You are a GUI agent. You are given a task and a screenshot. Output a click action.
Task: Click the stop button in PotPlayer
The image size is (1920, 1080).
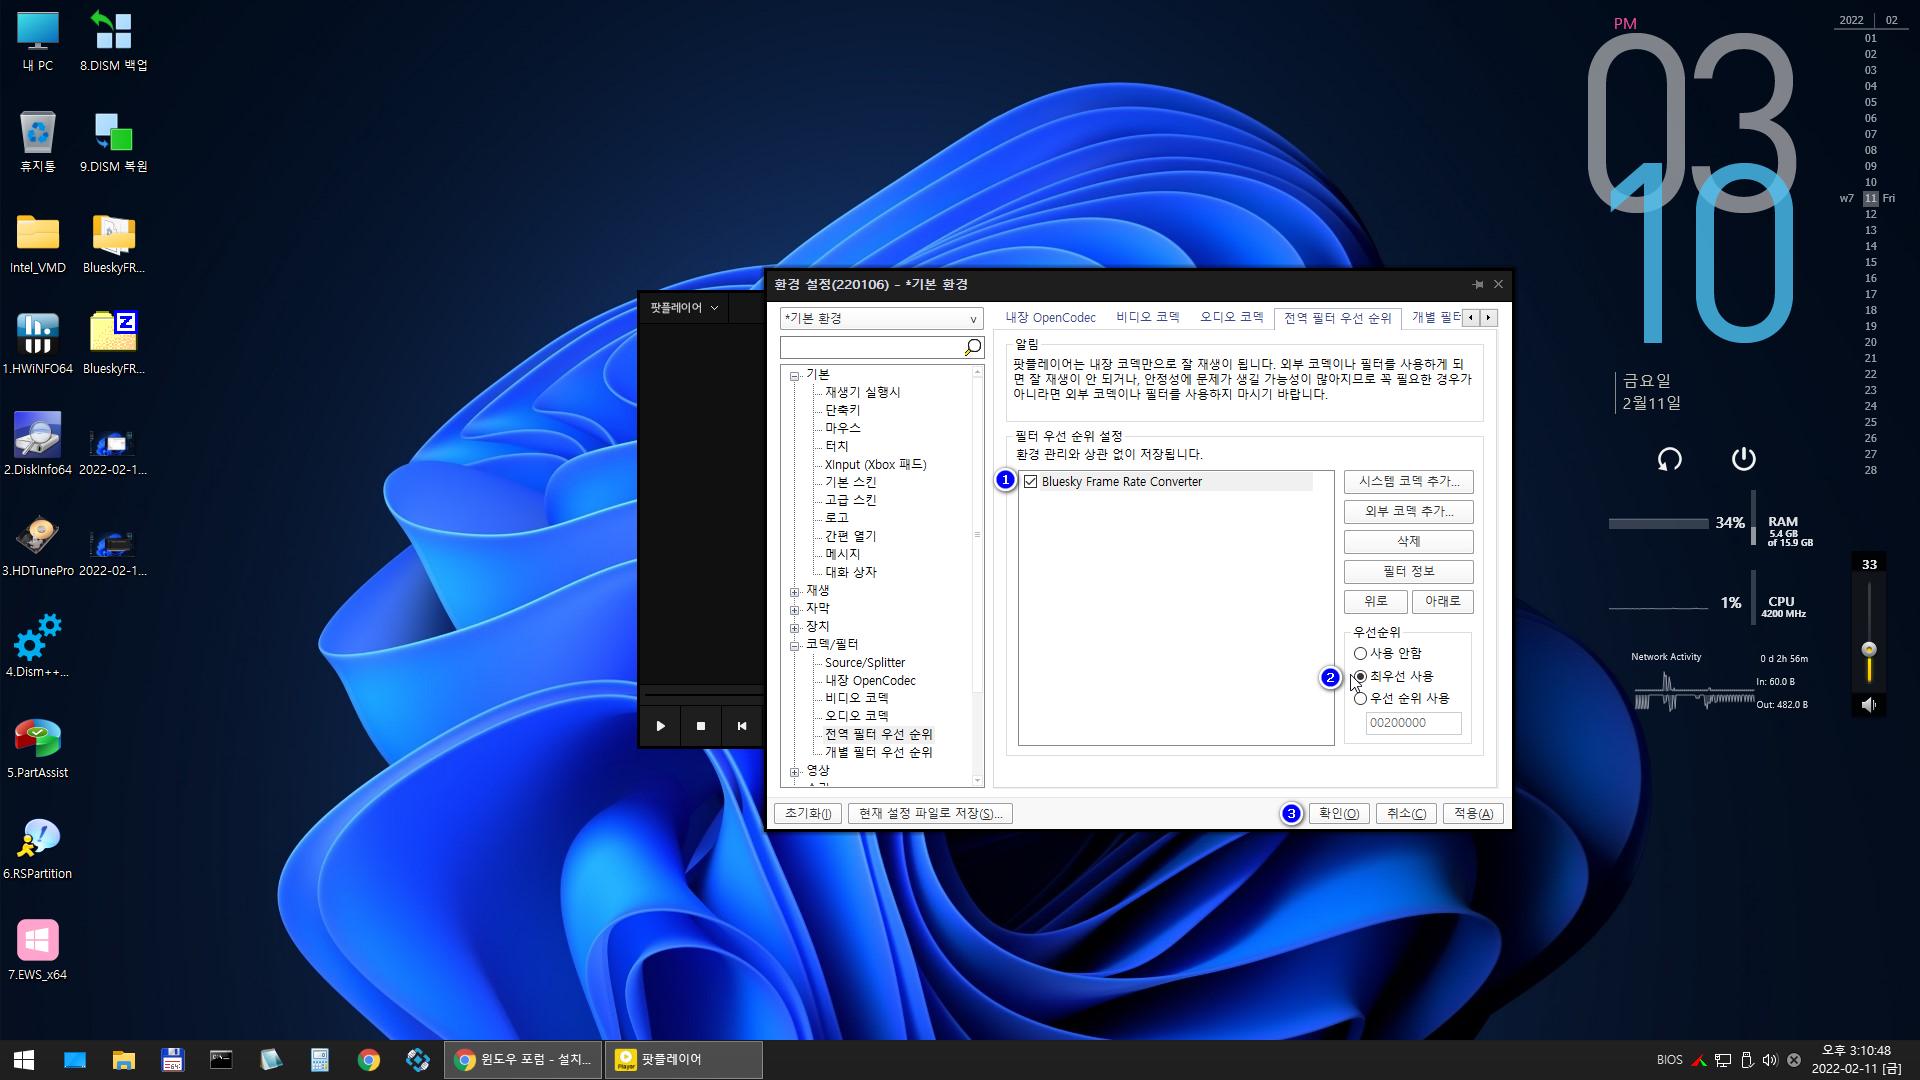point(701,726)
